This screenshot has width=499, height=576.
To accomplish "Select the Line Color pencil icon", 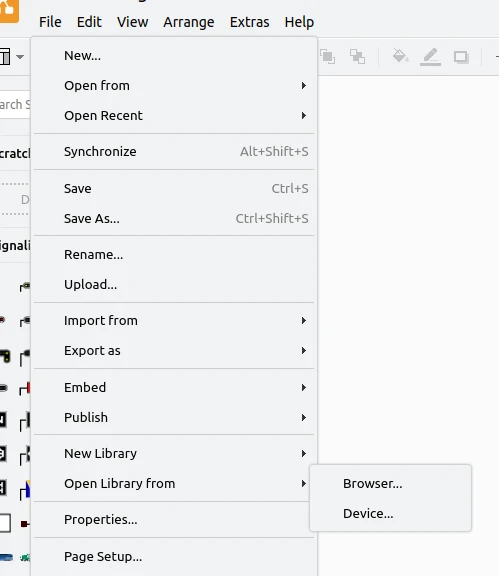I will pyautogui.click(x=430, y=57).
